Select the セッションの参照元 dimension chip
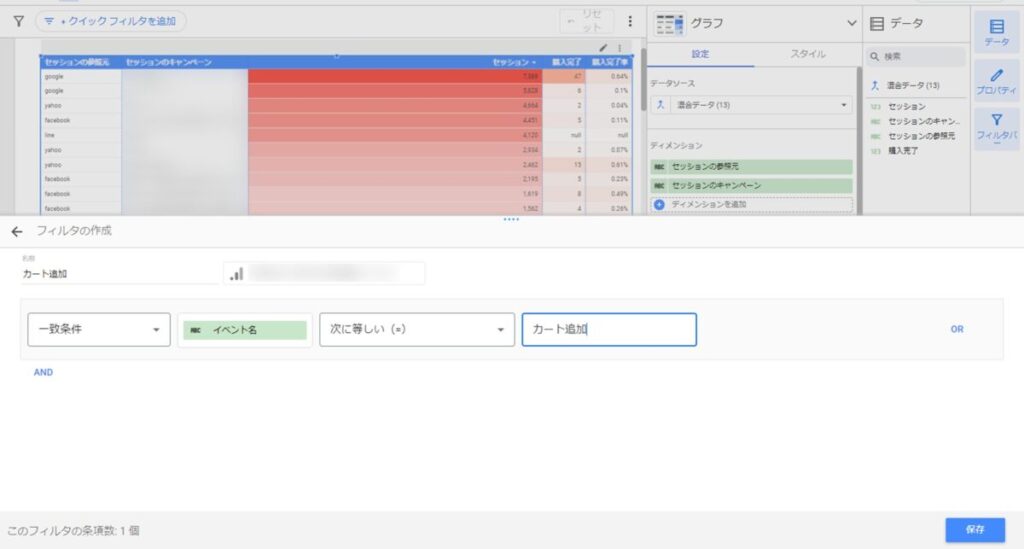 [751, 166]
